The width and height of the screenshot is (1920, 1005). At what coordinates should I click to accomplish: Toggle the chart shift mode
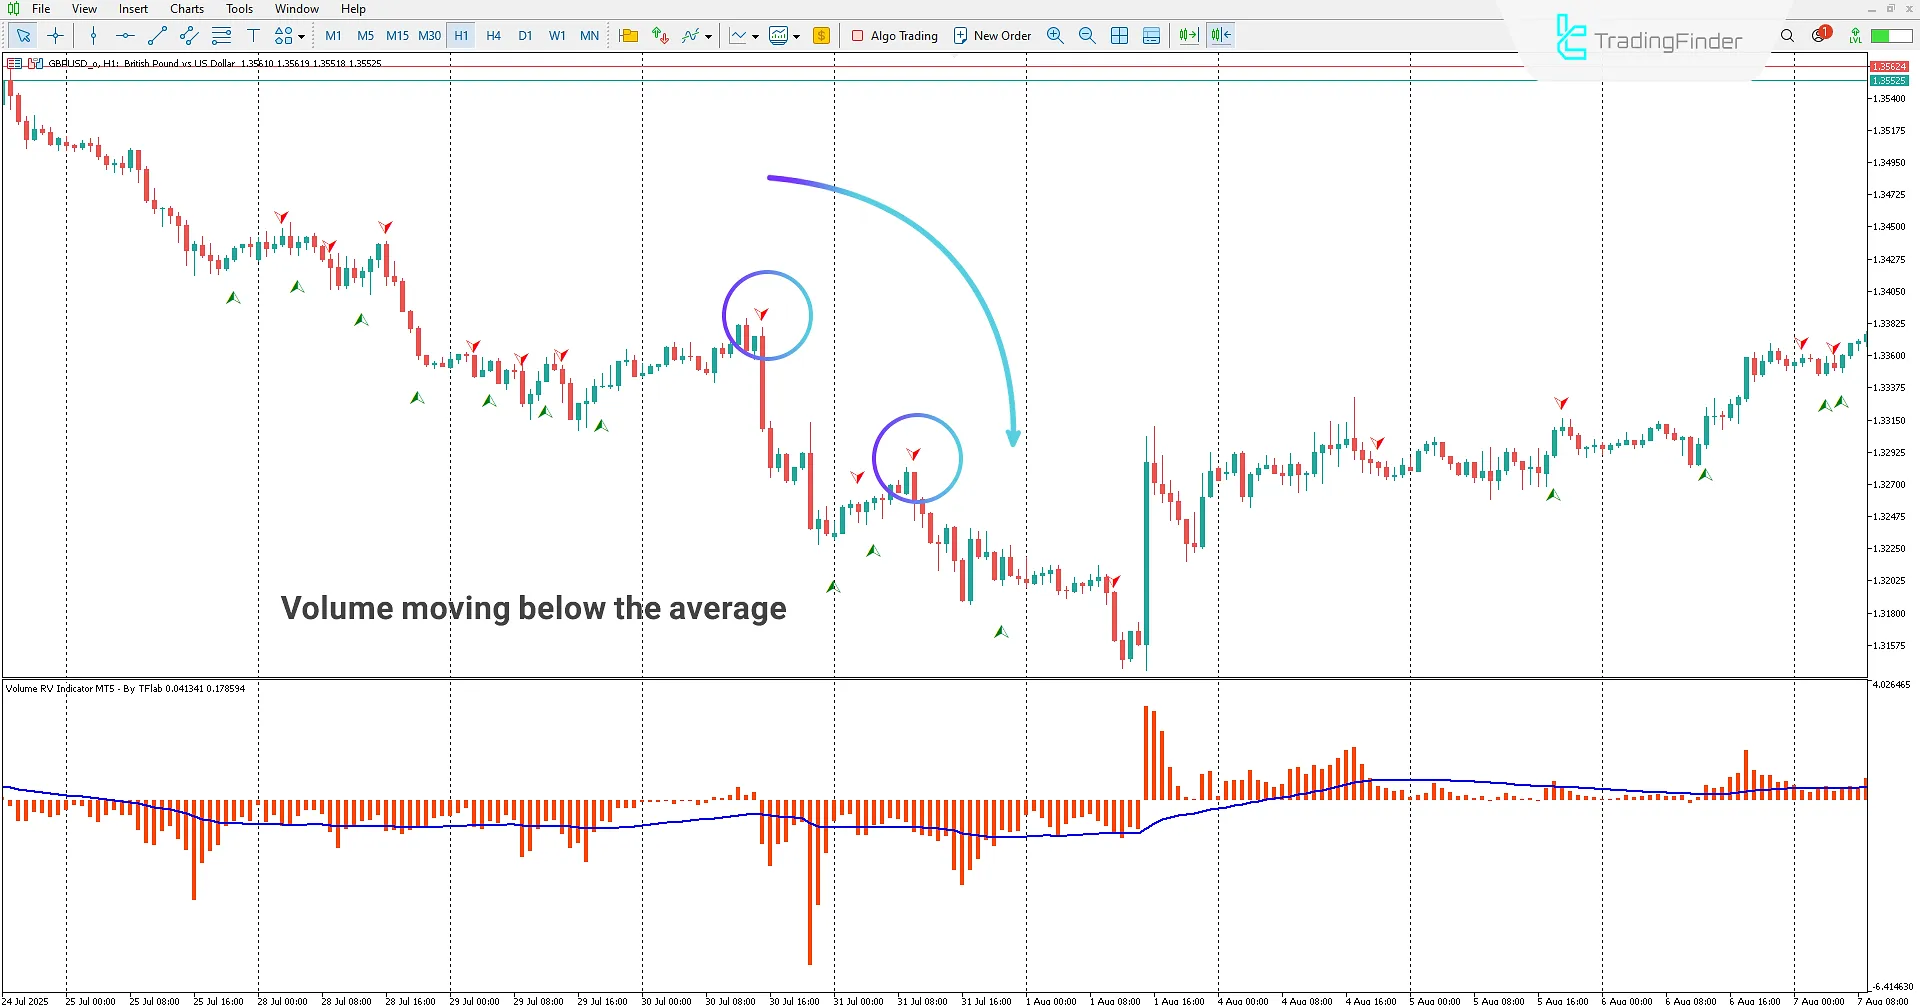1219,35
